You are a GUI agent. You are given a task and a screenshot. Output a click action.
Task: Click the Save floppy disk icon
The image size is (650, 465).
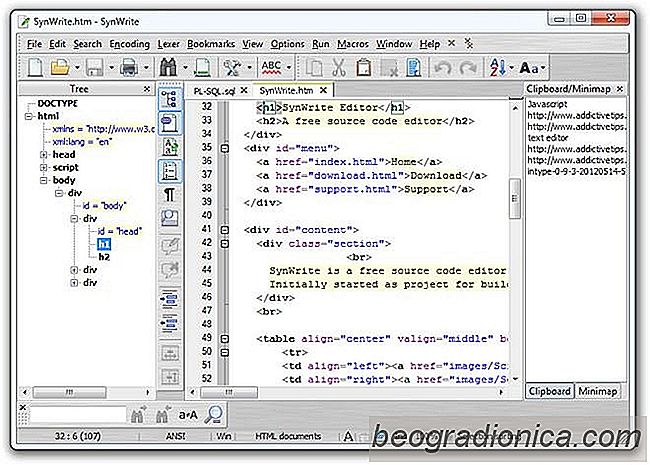[x=95, y=67]
